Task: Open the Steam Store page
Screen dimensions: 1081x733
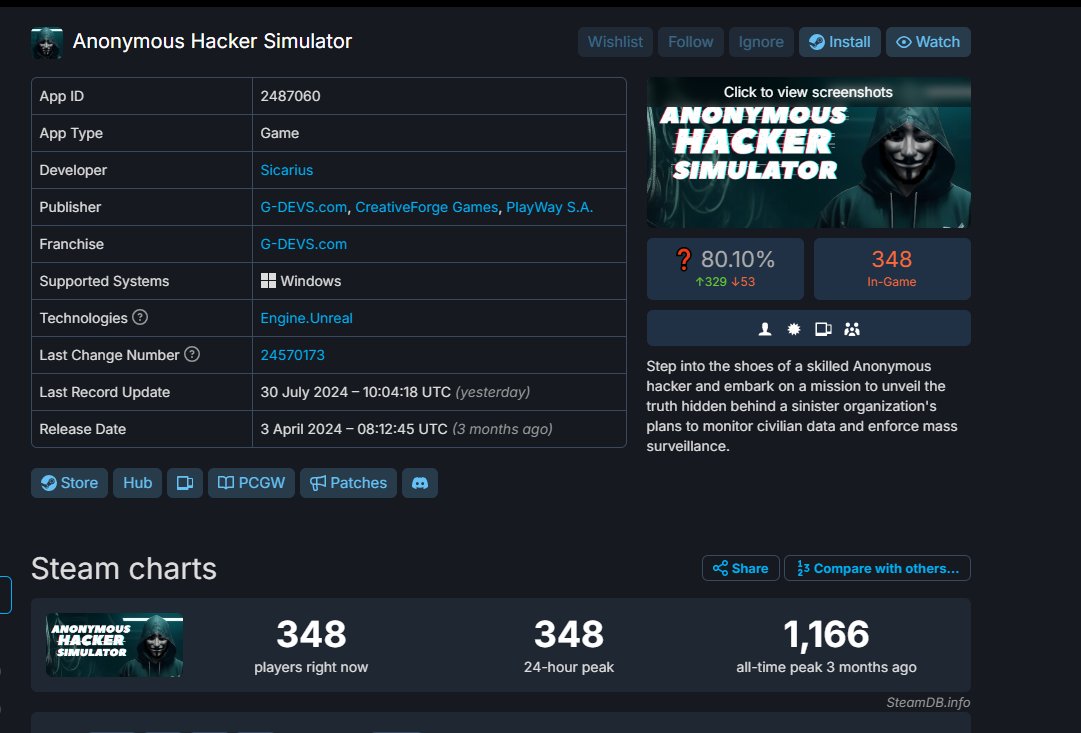Action: point(69,483)
